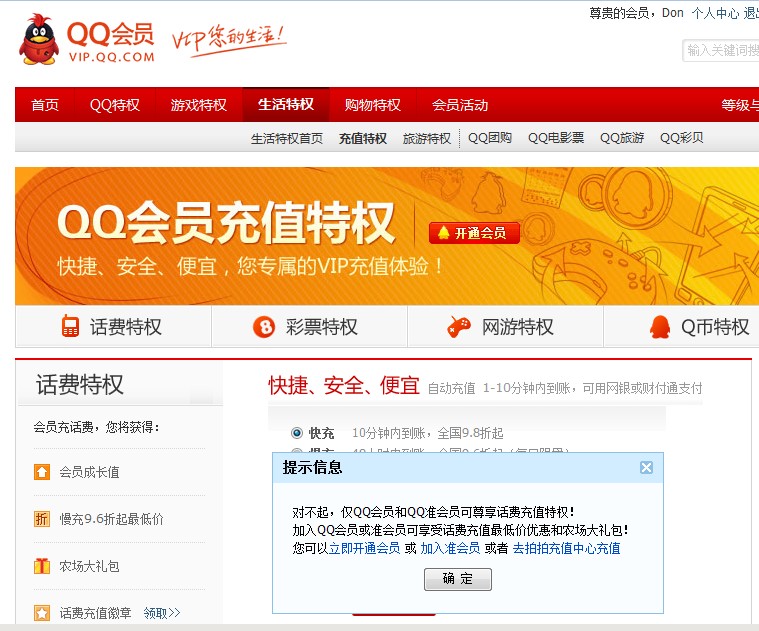Click the 农场大礼包 text
Screen dimensions: 759x631
pos(89,566)
